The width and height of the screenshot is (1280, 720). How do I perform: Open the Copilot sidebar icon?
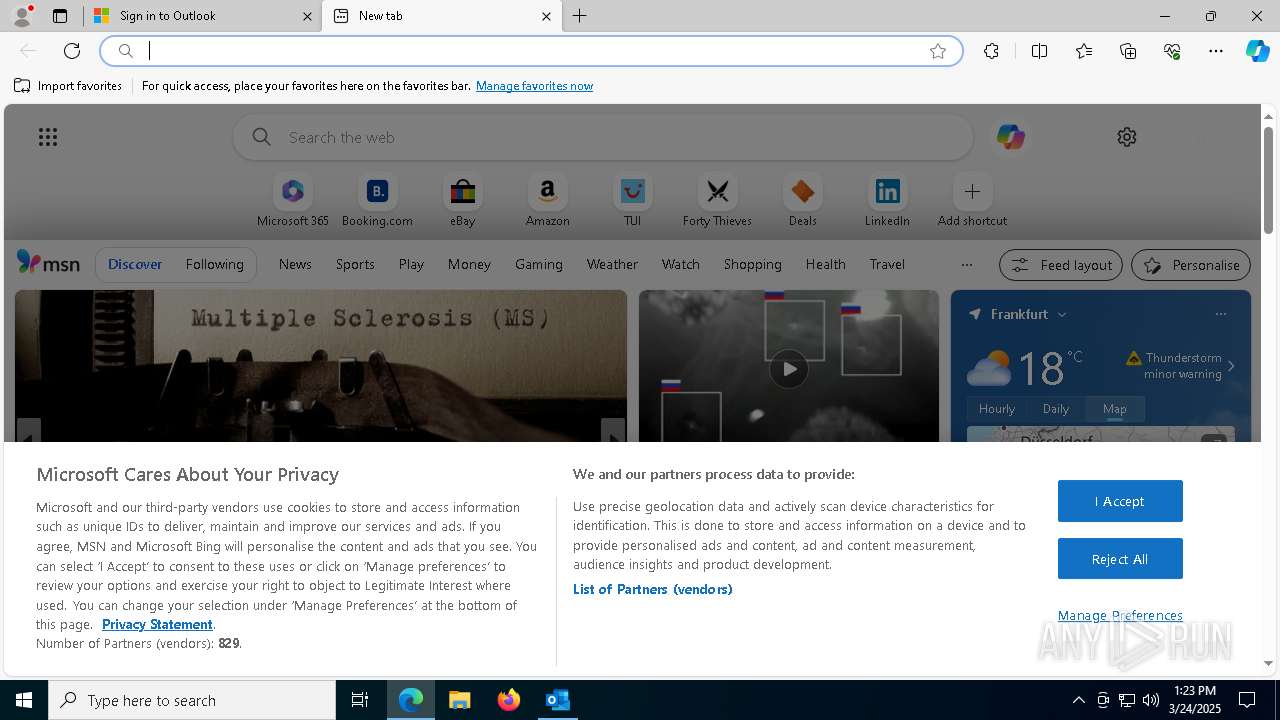pos(1257,51)
